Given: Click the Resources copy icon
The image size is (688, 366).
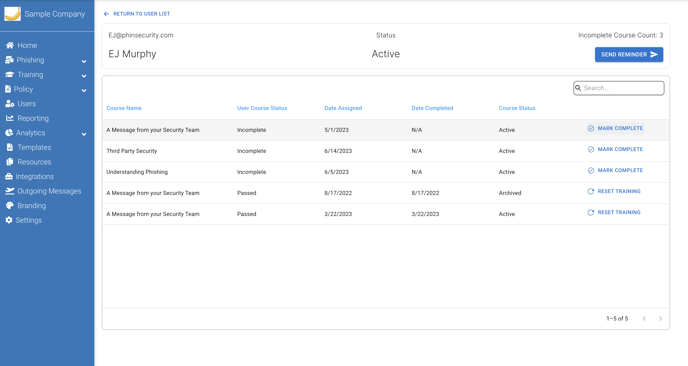Looking at the screenshot, I should coord(10,162).
